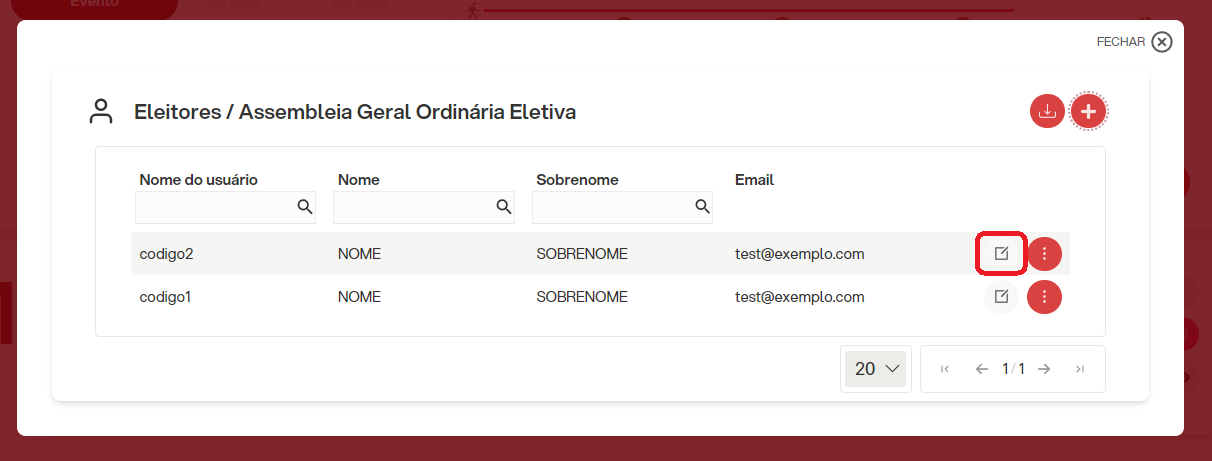Go to the previous page arrow
1212x461 pixels.
(x=981, y=369)
